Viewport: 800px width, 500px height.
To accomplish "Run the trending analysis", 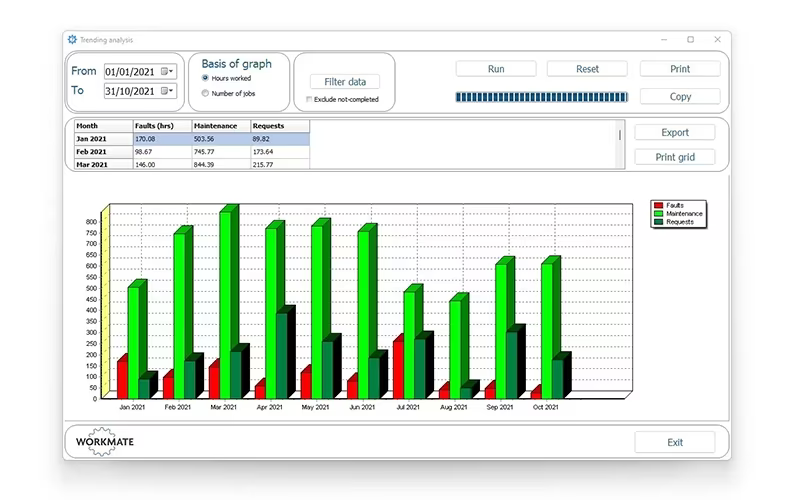I will [496, 69].
